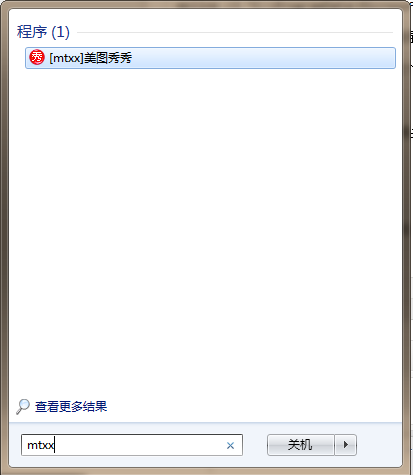The image size is (413, 475).
Task: Place the cursor after the text mtxx
Action: tap(55, 445)
